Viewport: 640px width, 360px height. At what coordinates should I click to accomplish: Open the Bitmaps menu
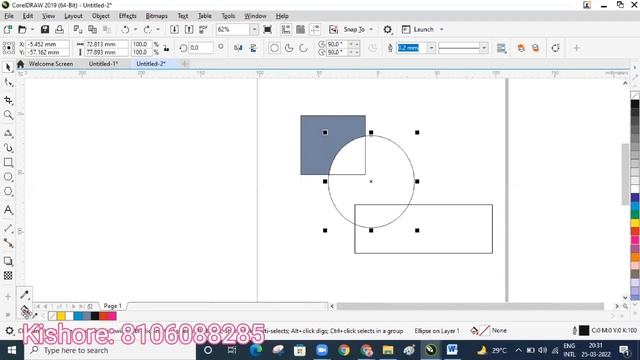coord(156,16)
